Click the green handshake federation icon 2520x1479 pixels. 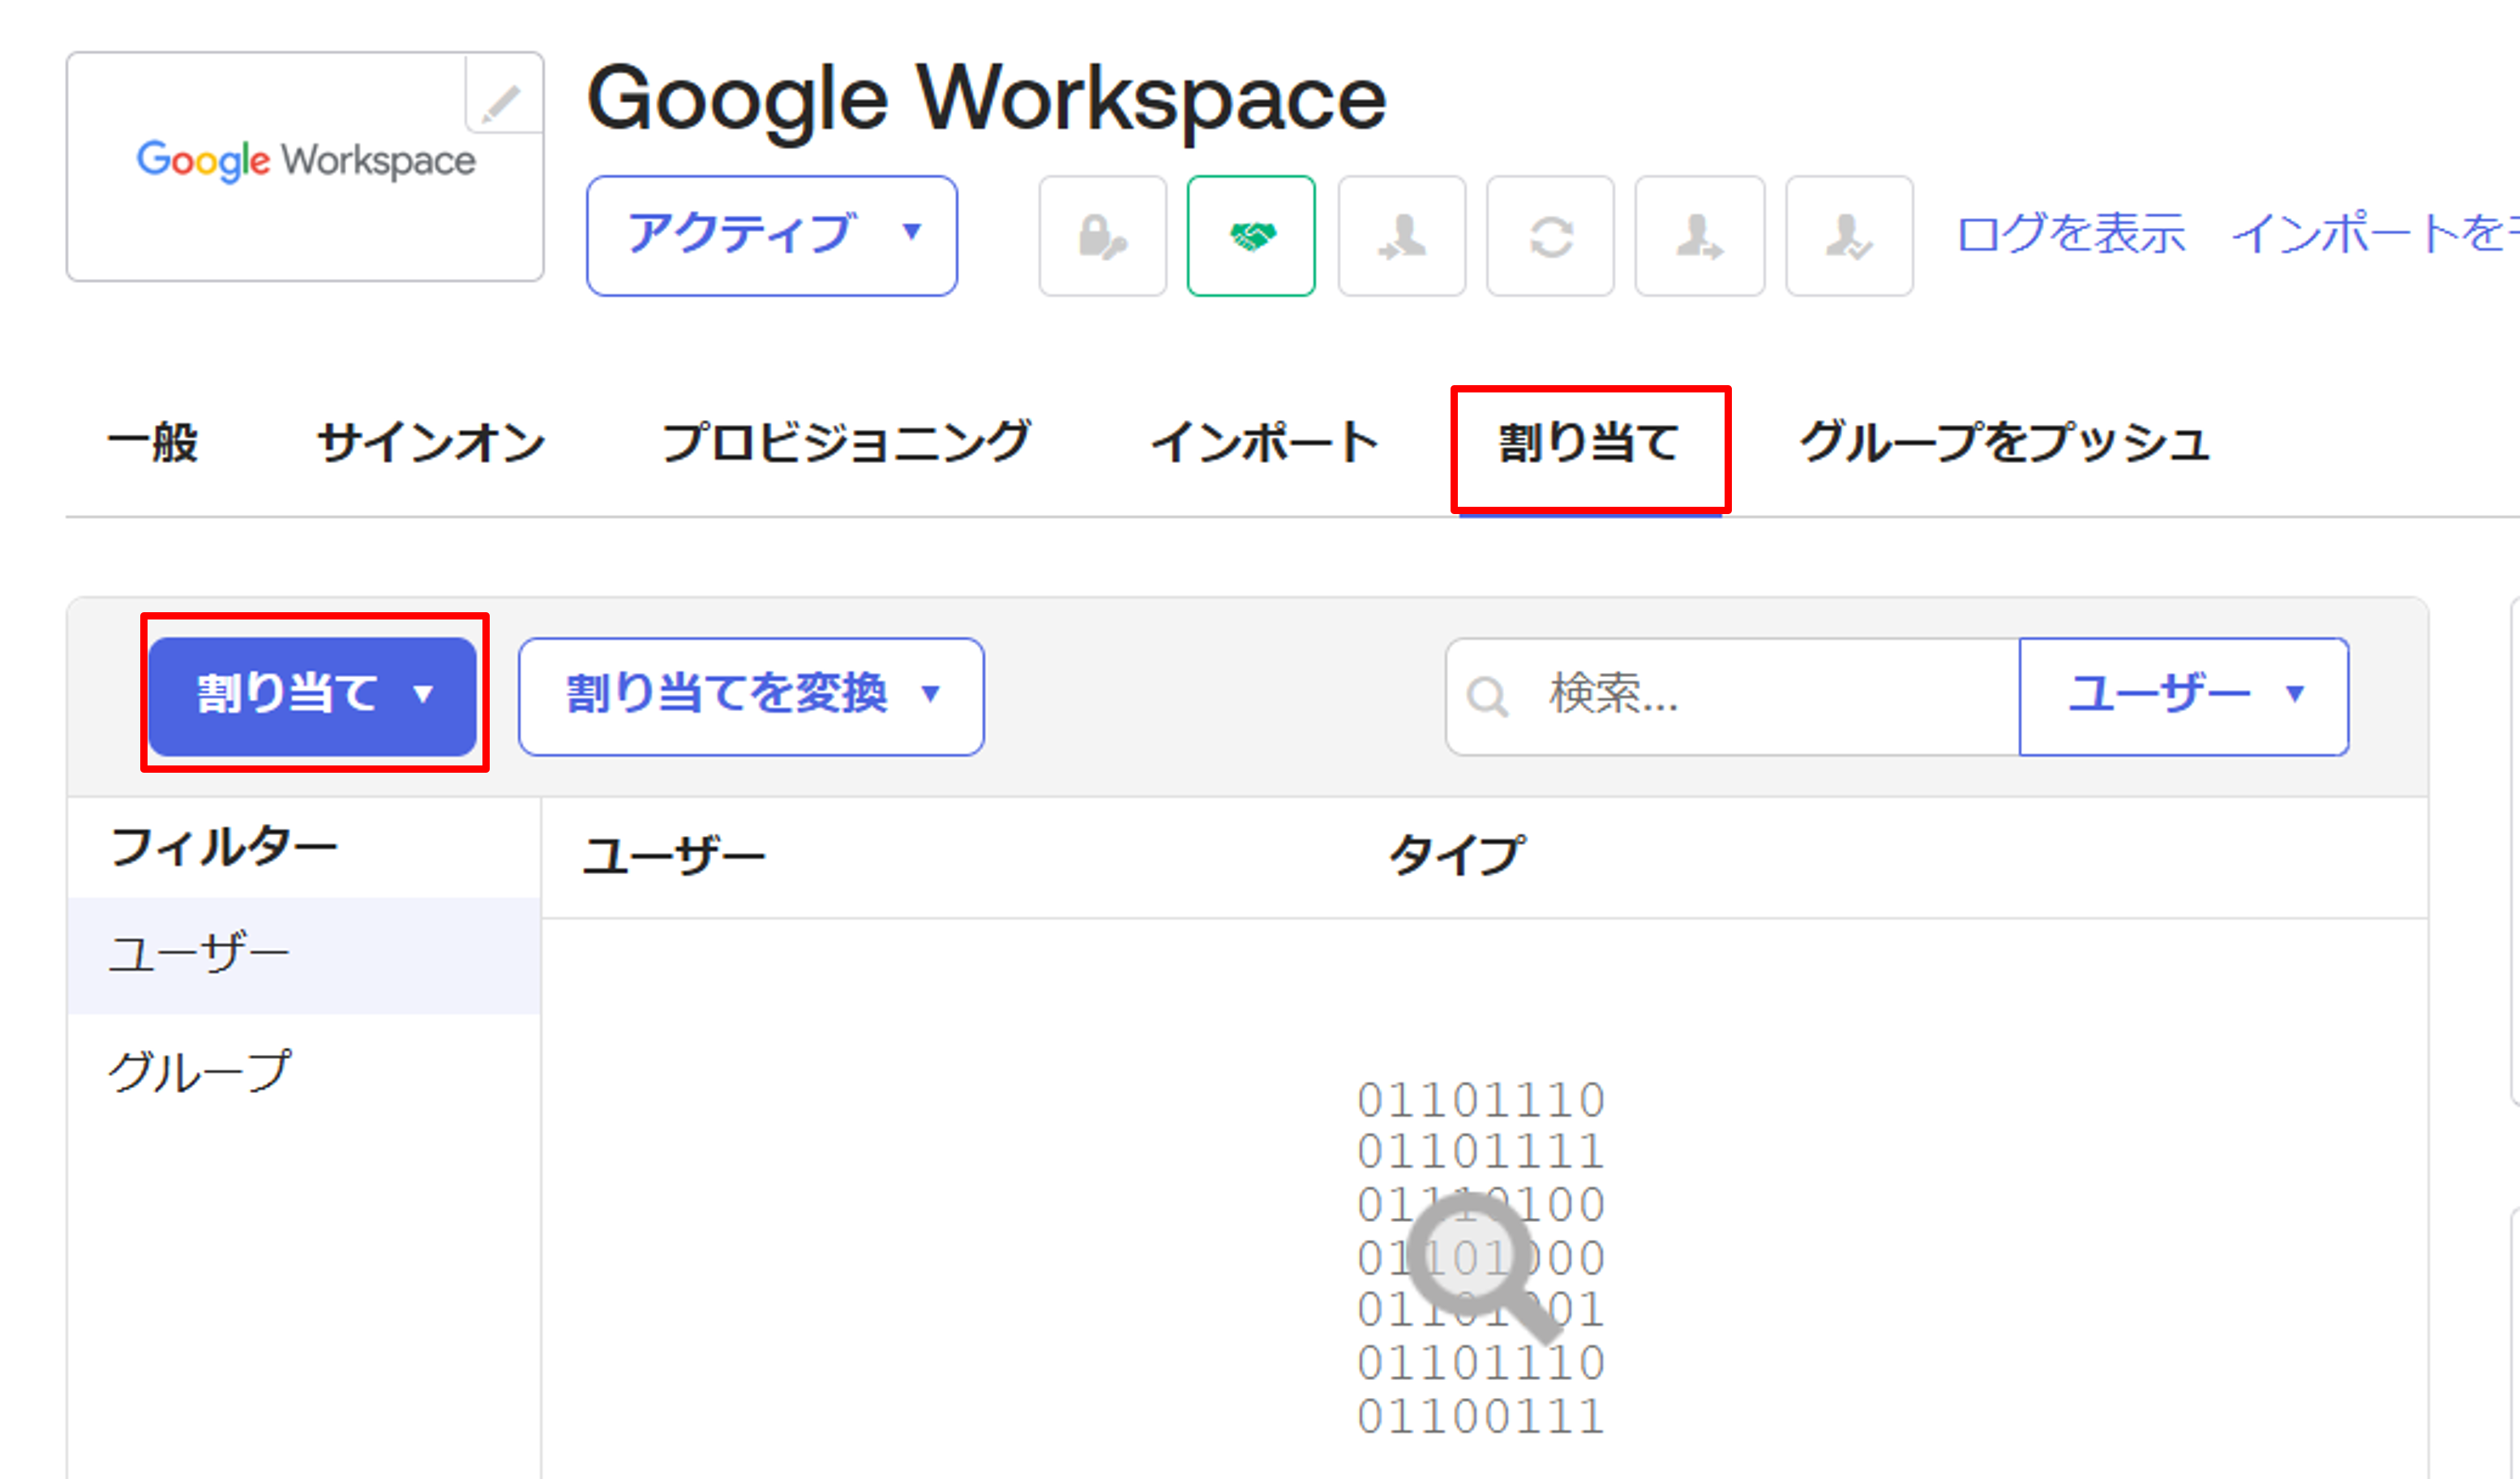[x=1251, y=236]
